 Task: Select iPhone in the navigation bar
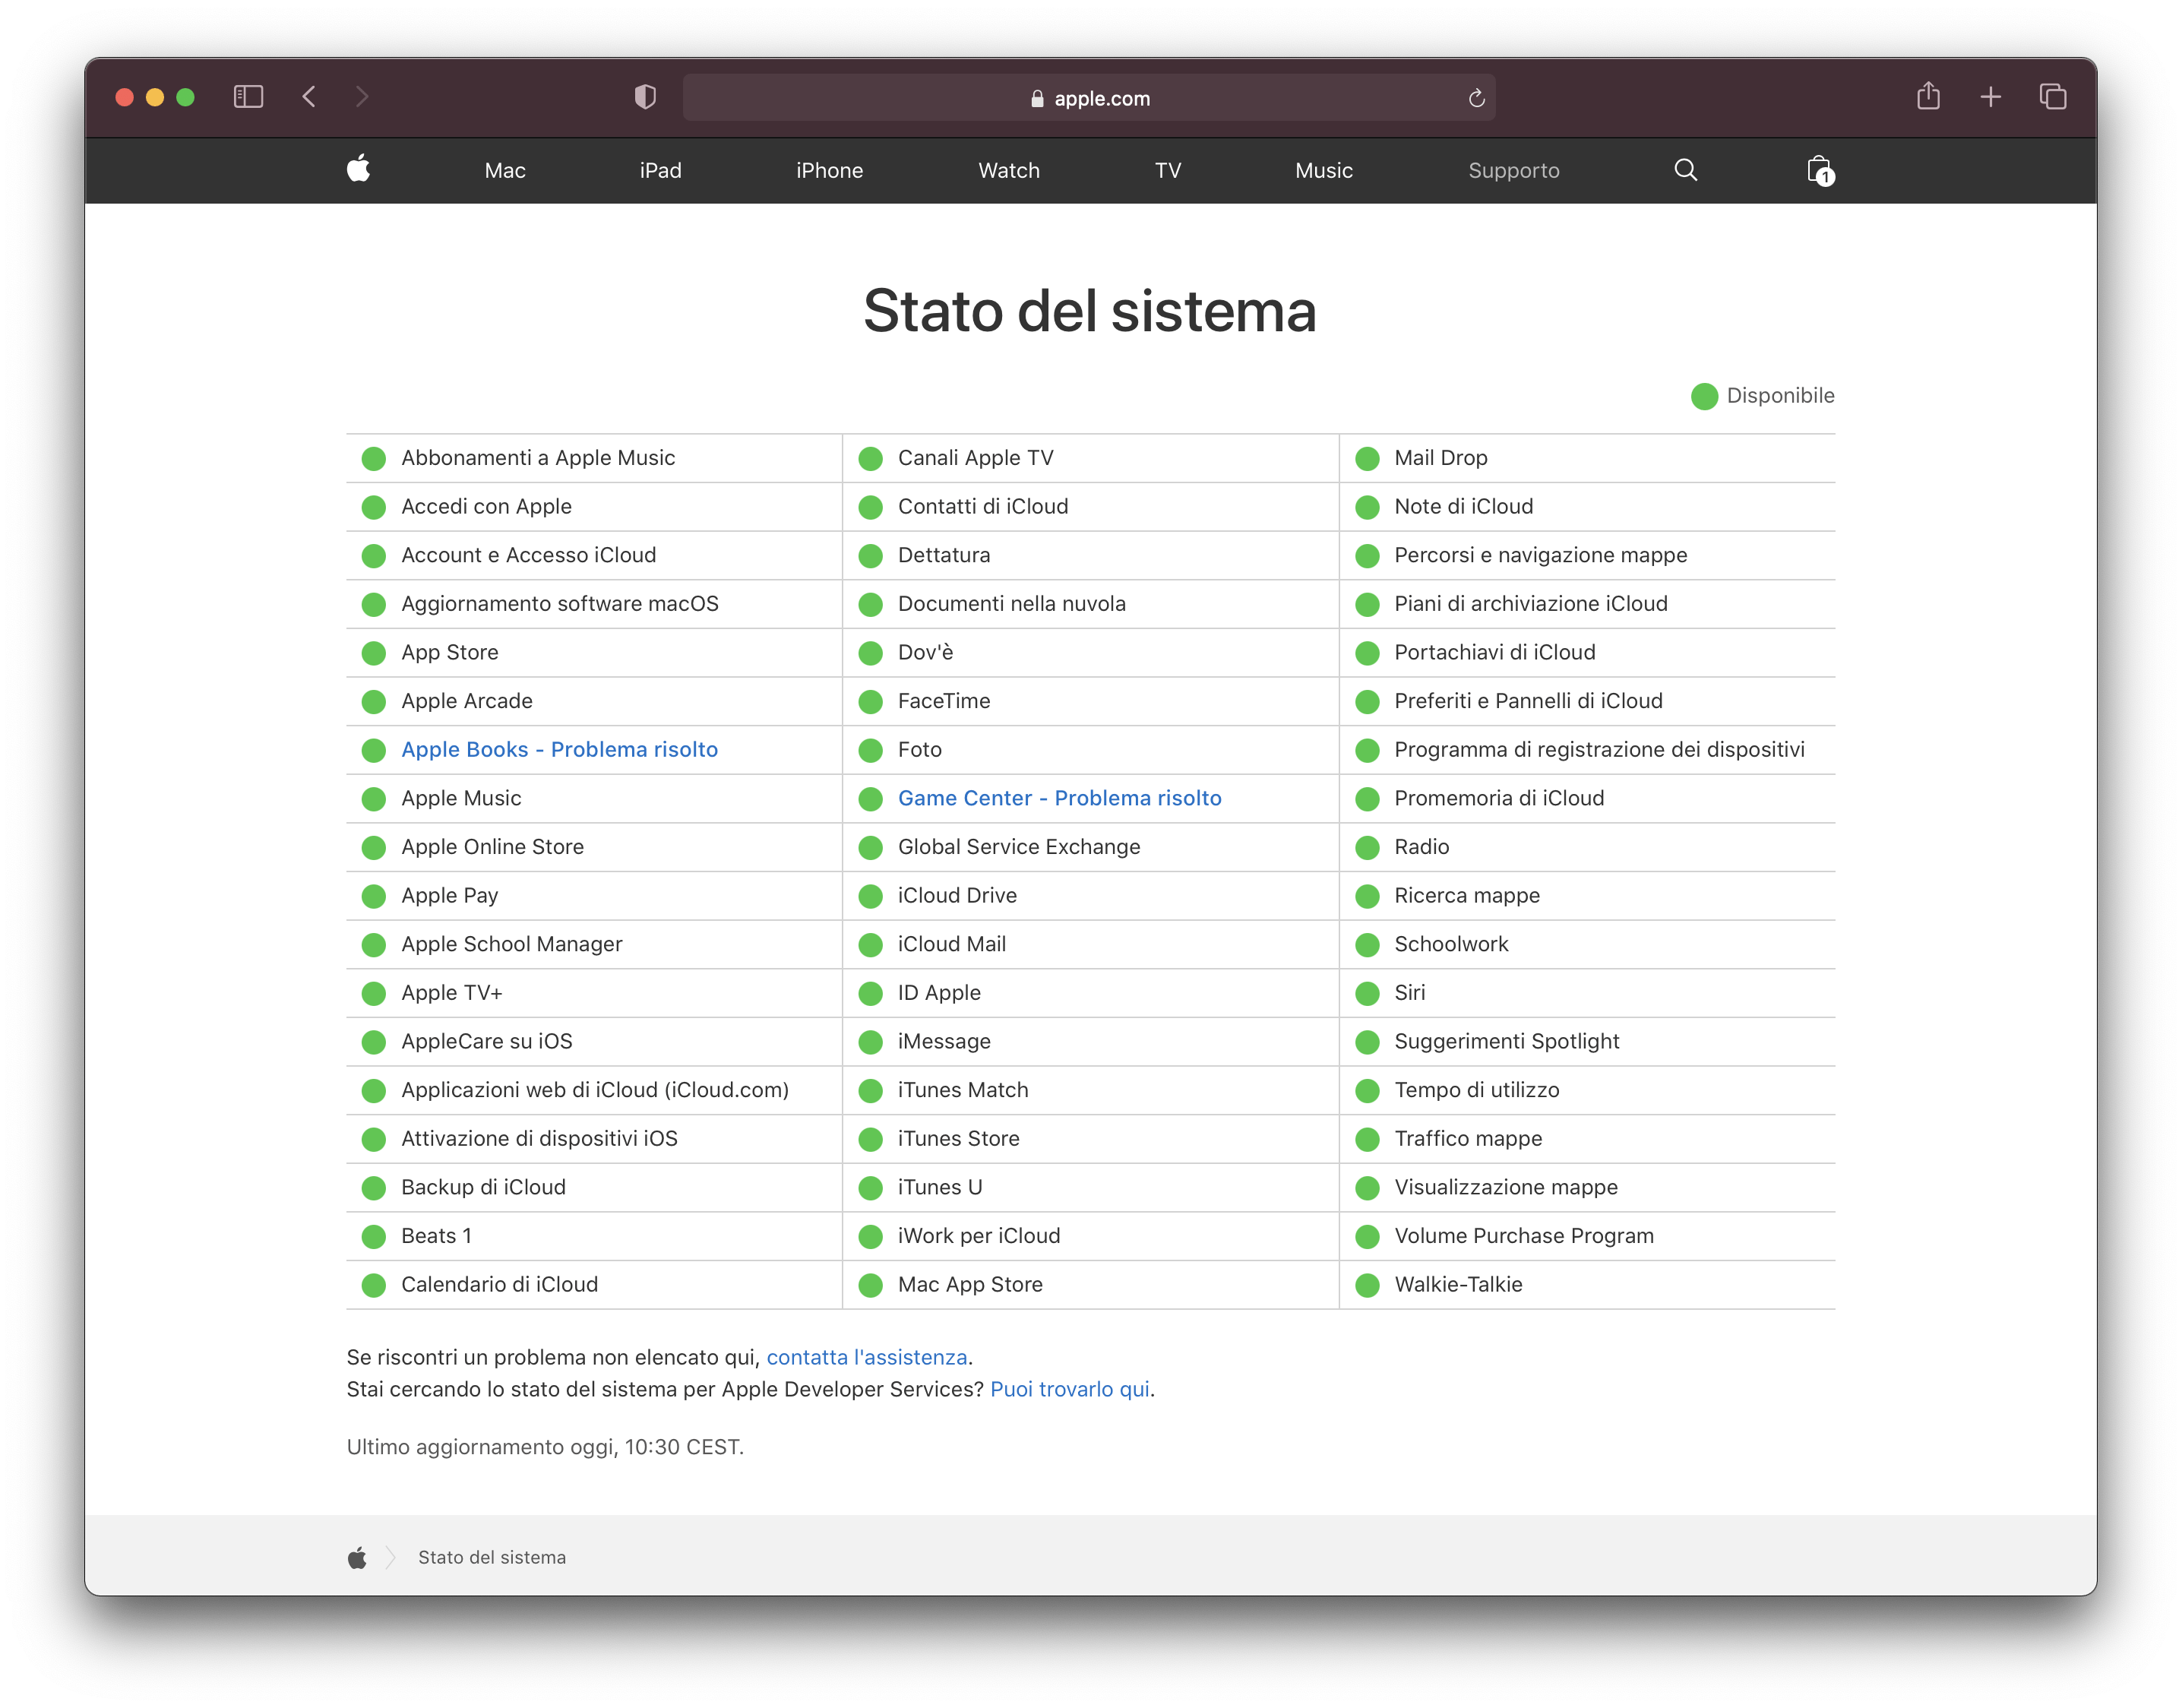(829, 171)
